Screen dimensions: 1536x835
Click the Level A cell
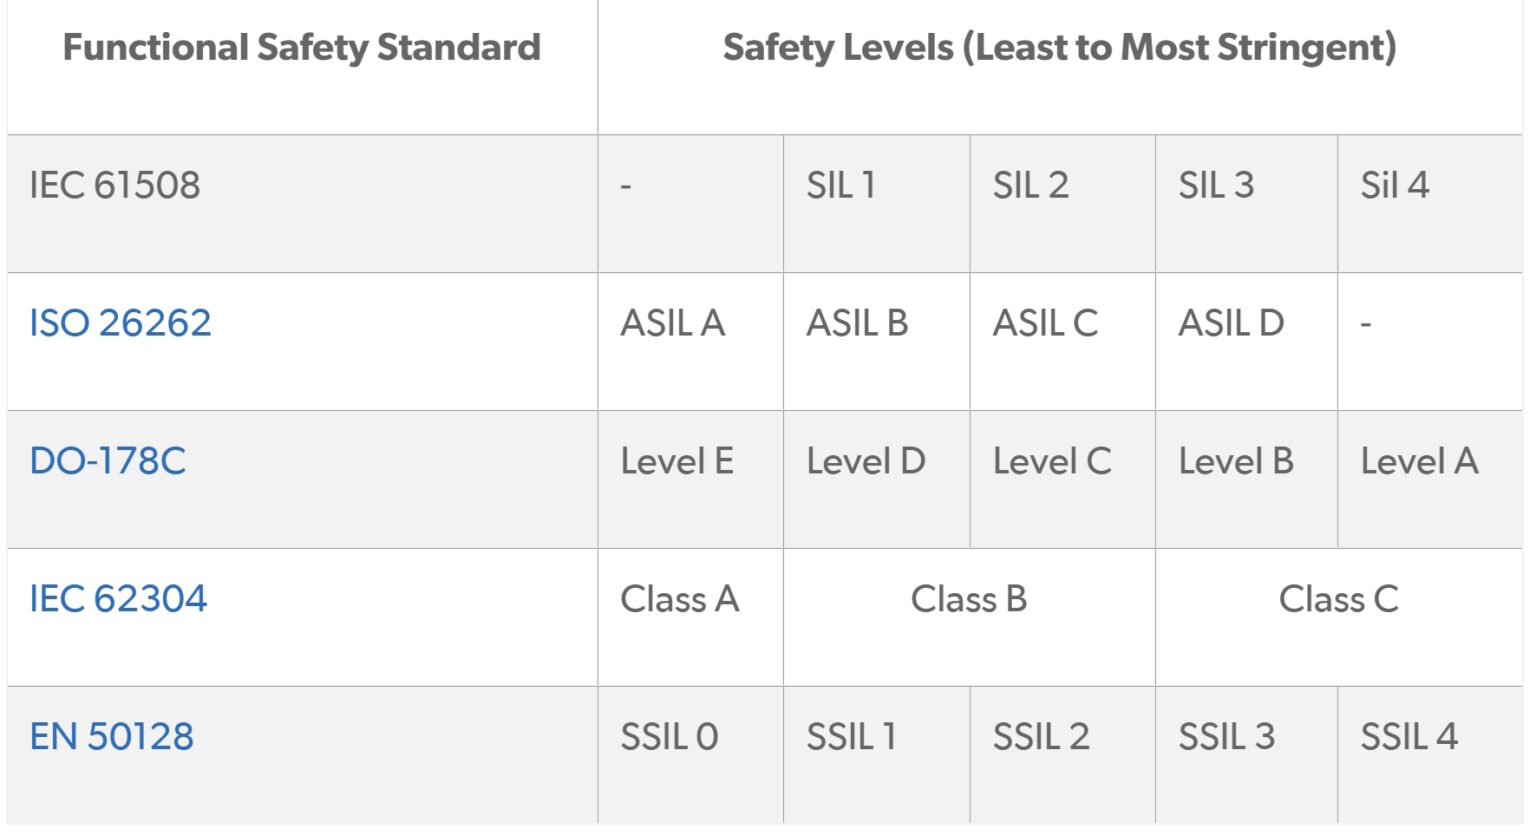tap(1419, 461)
